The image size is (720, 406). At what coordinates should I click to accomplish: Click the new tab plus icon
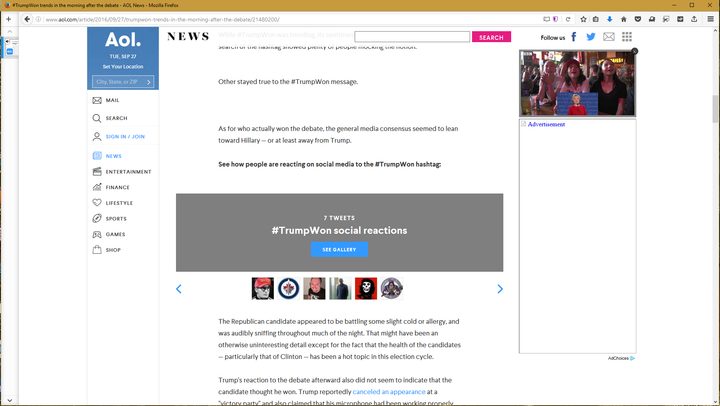click(8, 19)
